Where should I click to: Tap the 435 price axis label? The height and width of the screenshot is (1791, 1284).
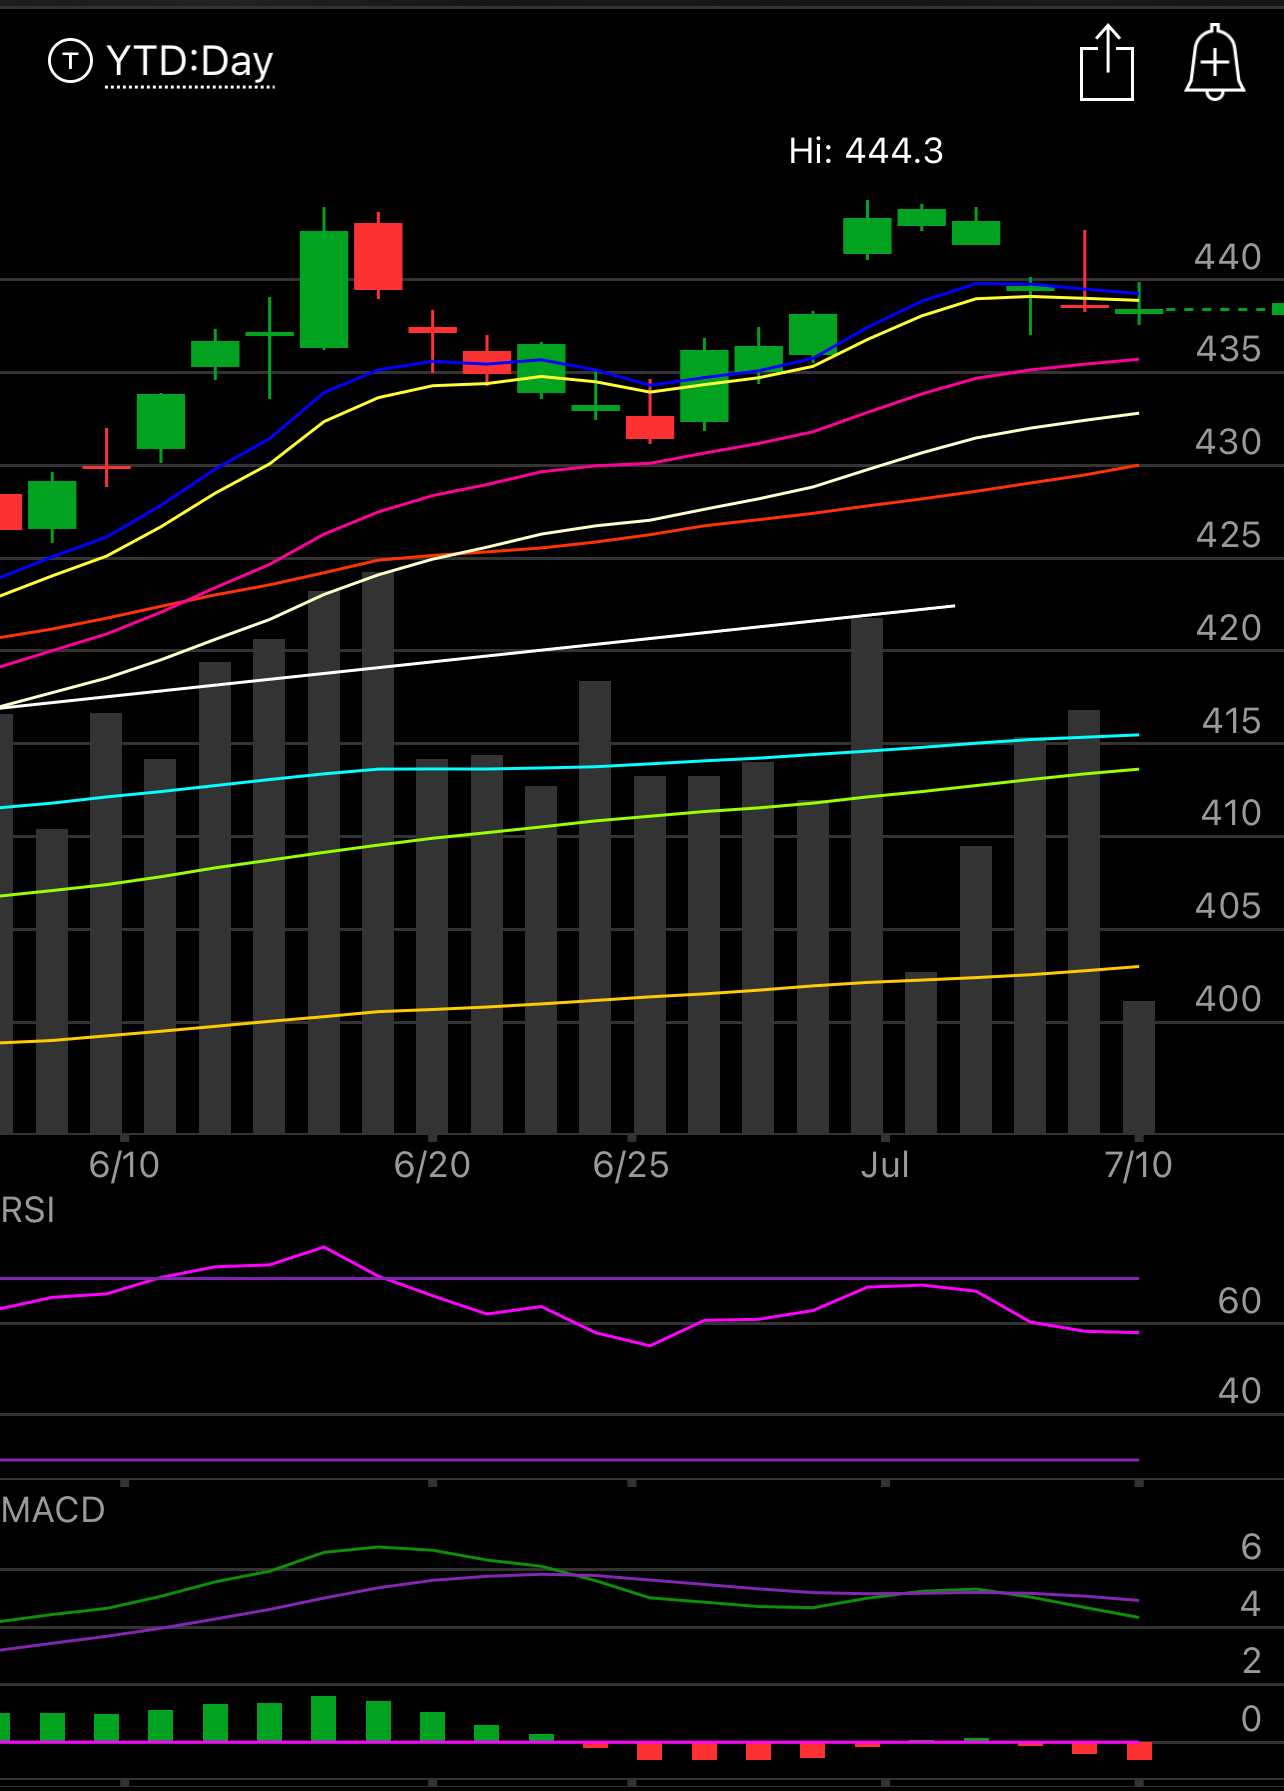1228,349
